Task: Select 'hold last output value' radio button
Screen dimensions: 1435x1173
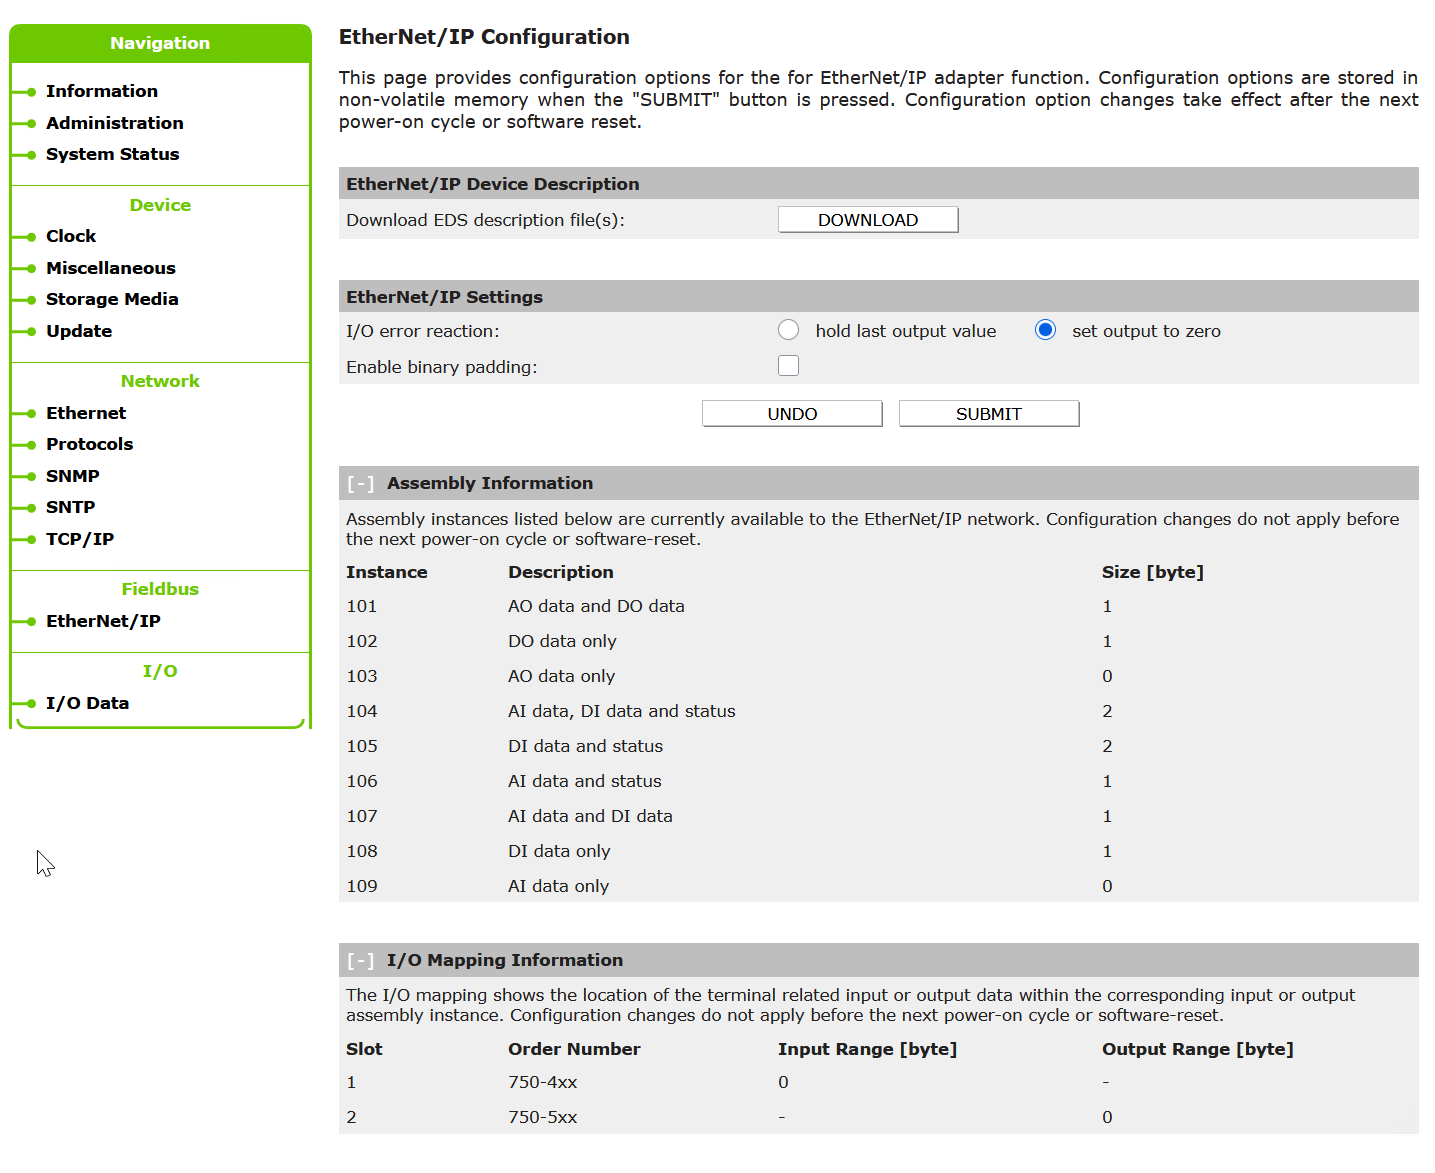Action: [x=788, y=330]
